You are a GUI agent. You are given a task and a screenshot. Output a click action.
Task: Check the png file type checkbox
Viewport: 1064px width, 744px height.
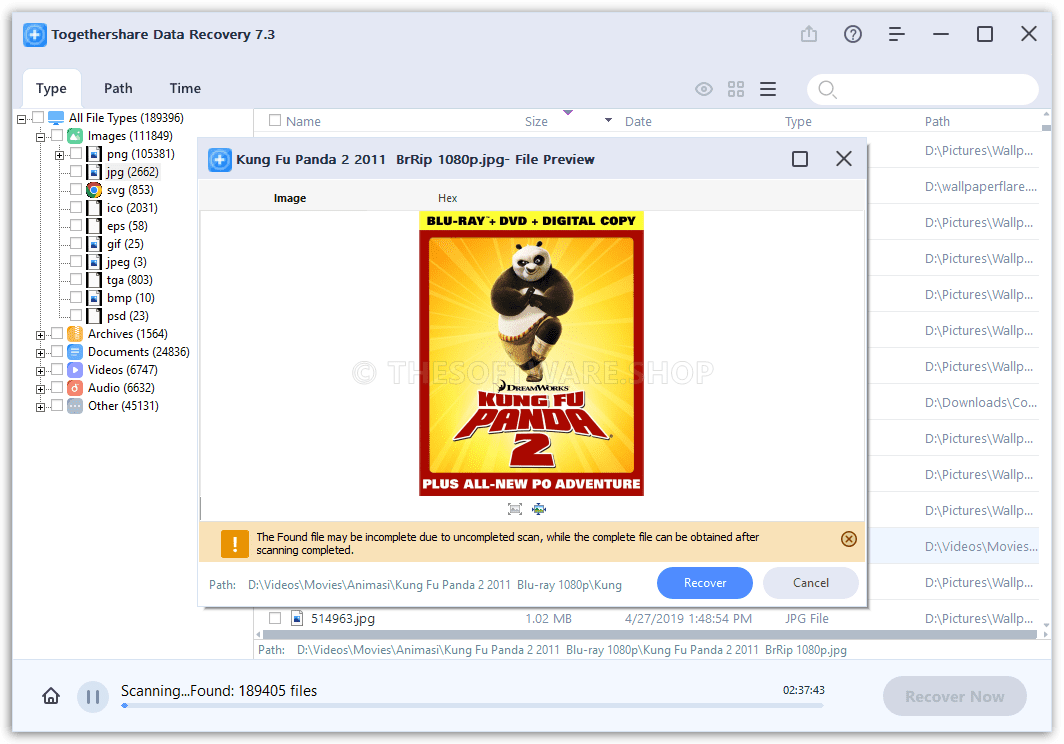click(76, 153)
